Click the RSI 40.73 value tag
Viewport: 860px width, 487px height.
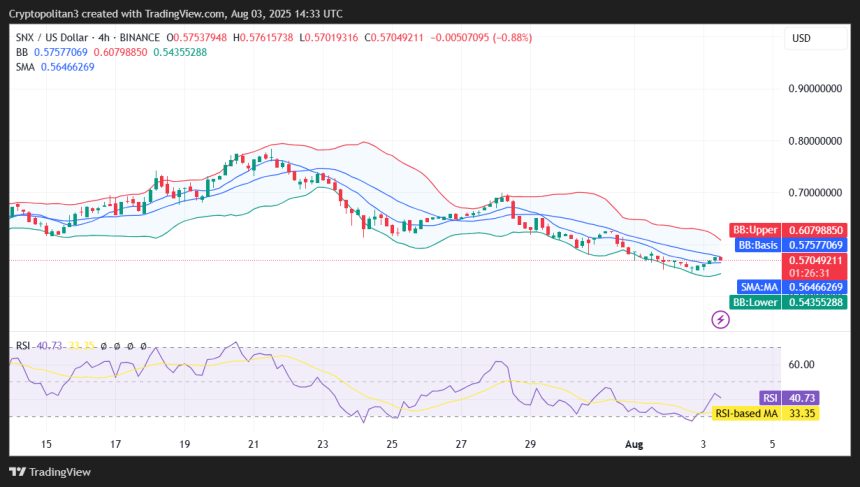click(789, 398)
